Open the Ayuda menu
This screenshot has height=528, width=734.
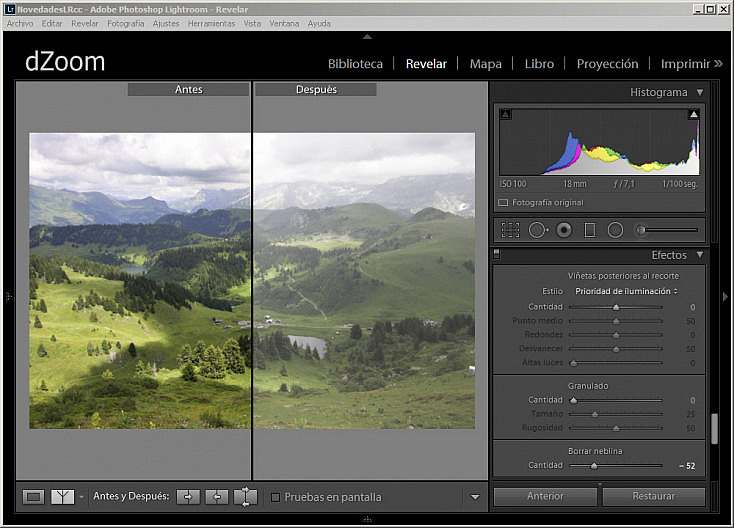point(319,23)
